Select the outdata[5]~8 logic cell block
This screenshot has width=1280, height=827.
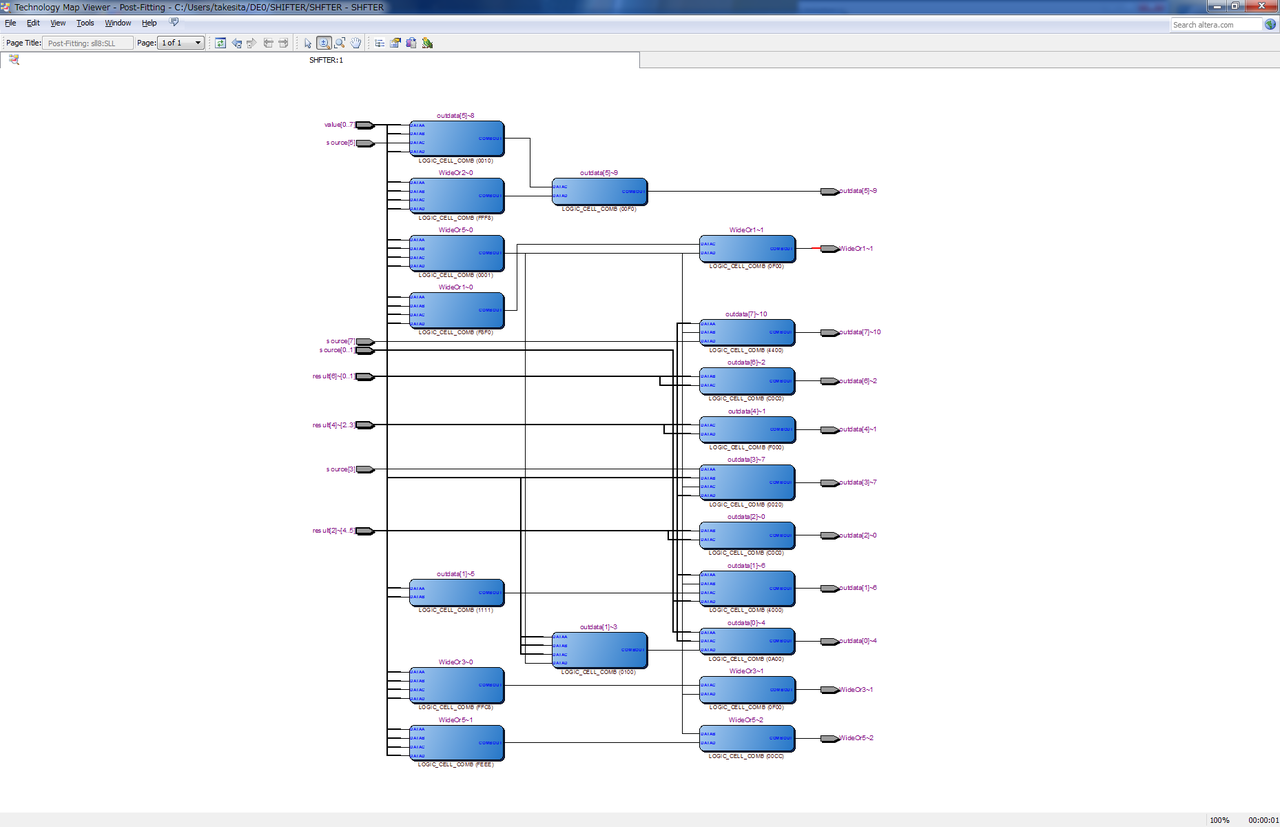click(456, 138)
